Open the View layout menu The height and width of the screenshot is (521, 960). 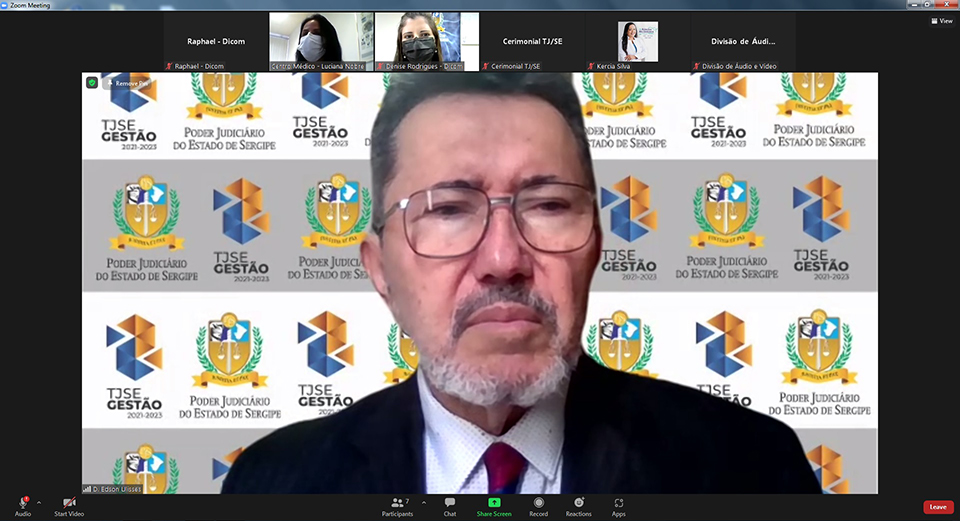pos(939,21)
